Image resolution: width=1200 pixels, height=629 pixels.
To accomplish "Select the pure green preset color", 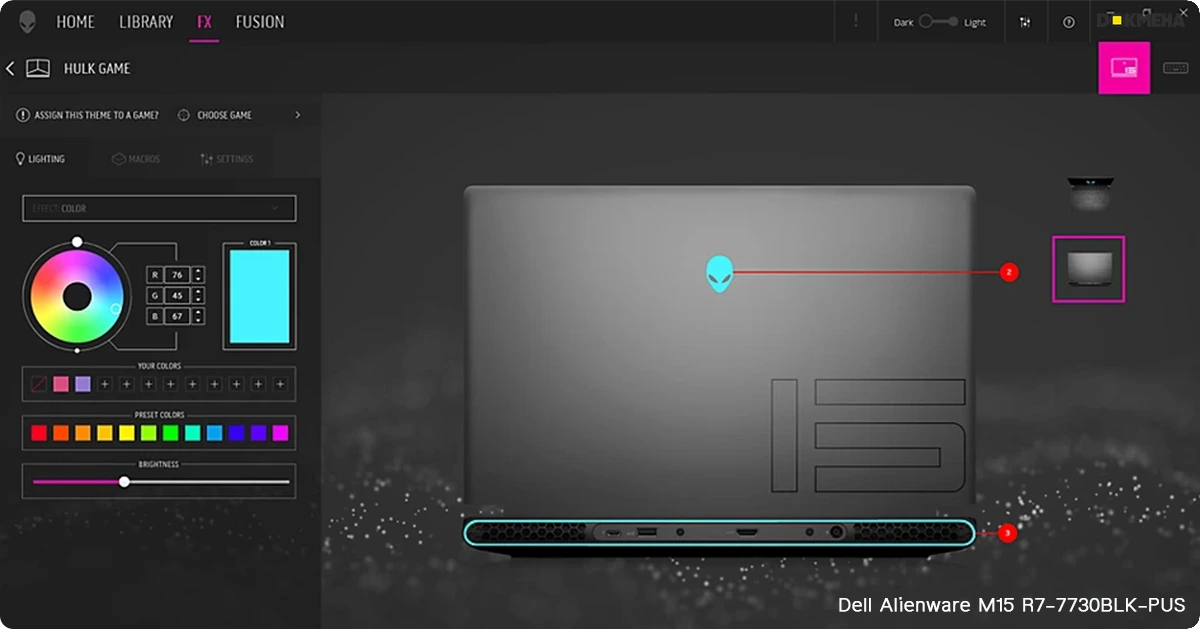I will [x=171, y=433].
